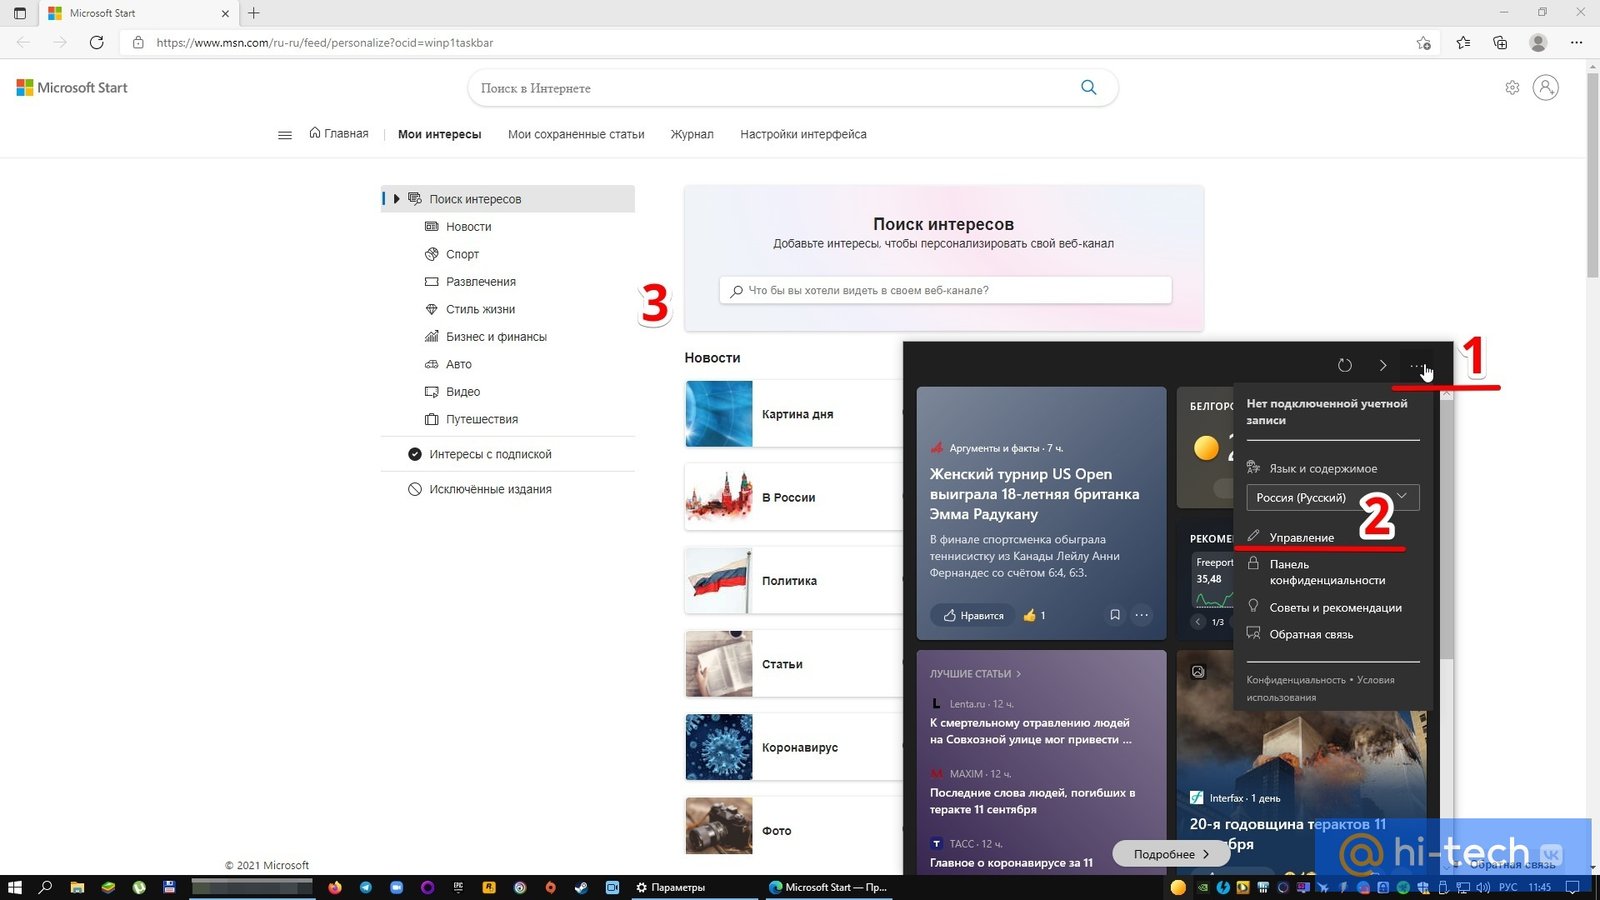Expand the ЛУЧШИЕ СТАТЬИ section chevron
This screenshot has height=900, width=1600.
tap(1018, 674)
